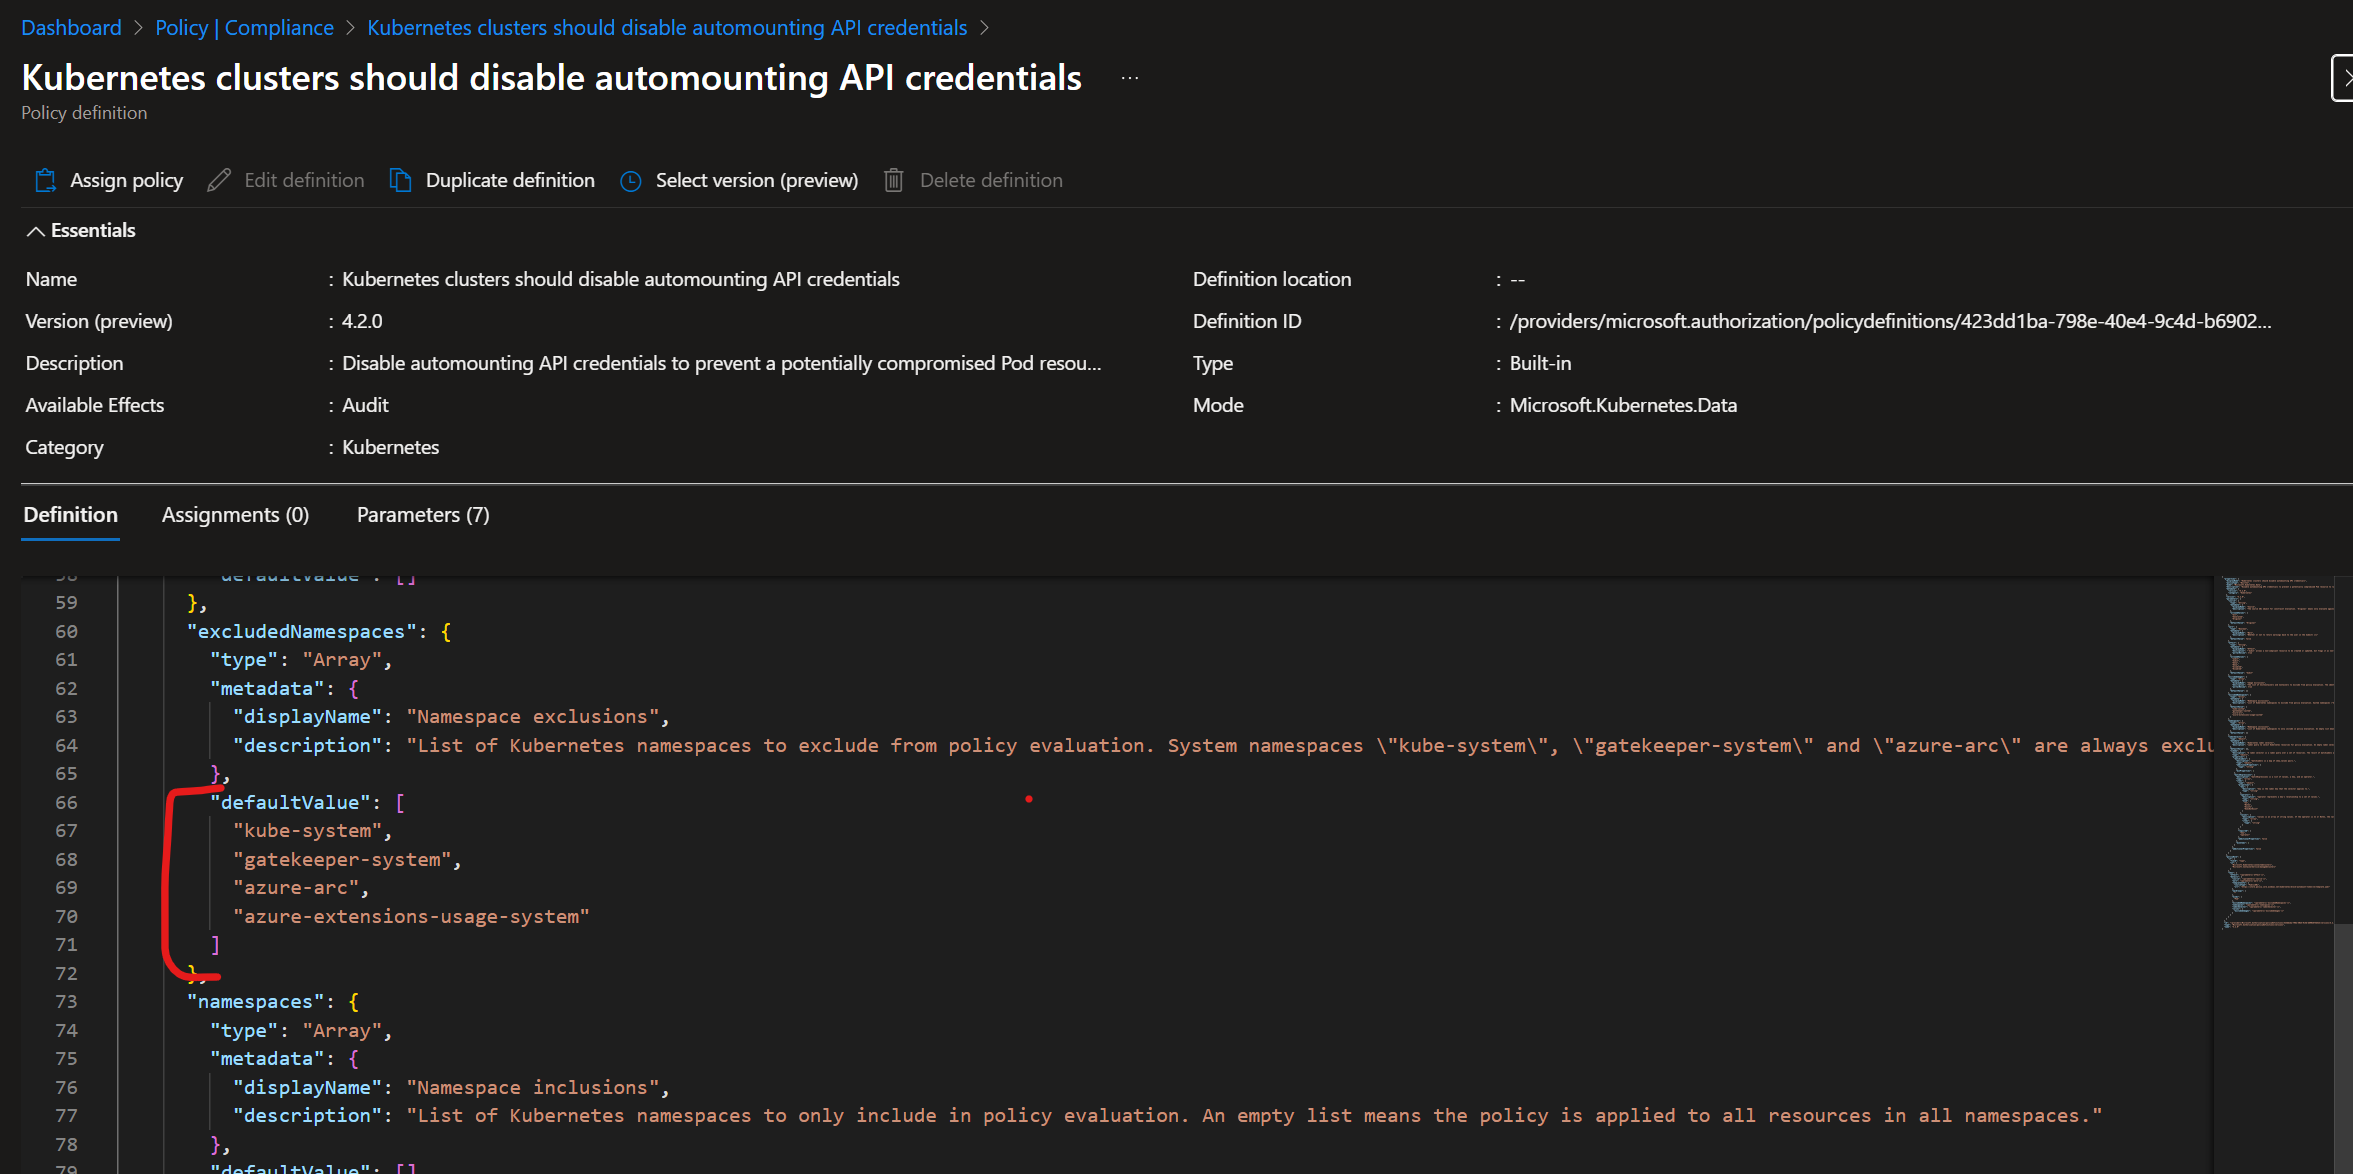Click the Select version clock icon

pyautogui.click(x=631, y=181)
